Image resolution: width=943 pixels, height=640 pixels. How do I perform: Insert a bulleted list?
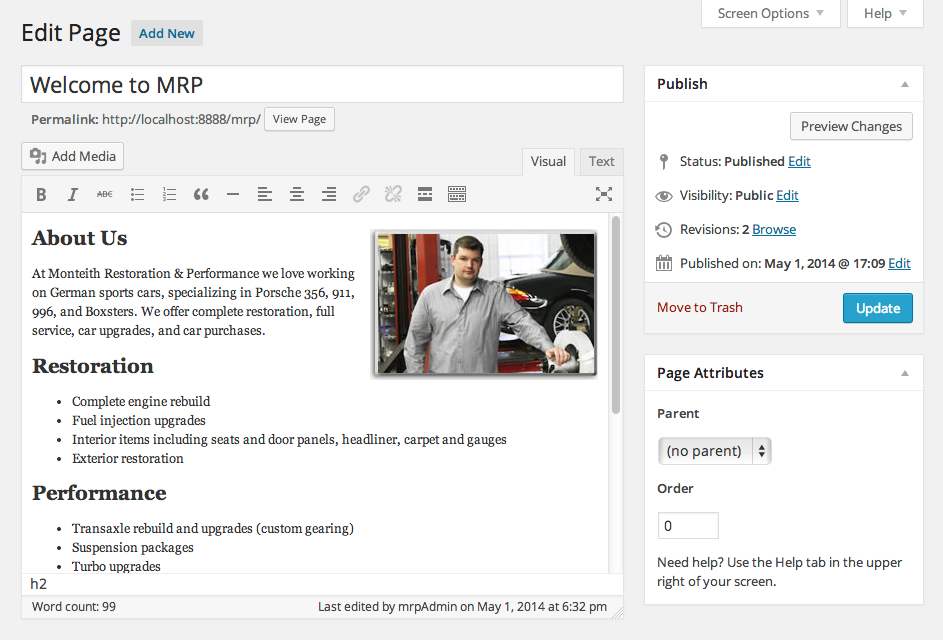coord(138,195)
